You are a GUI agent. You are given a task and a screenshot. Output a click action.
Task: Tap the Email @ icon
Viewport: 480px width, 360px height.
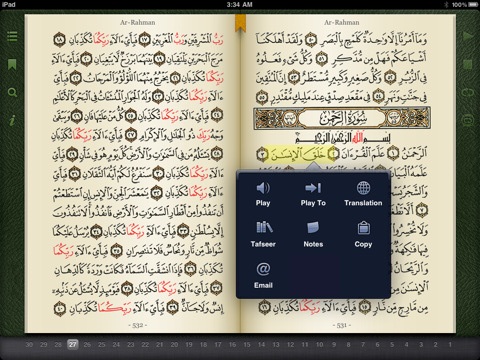click(263, 269)
